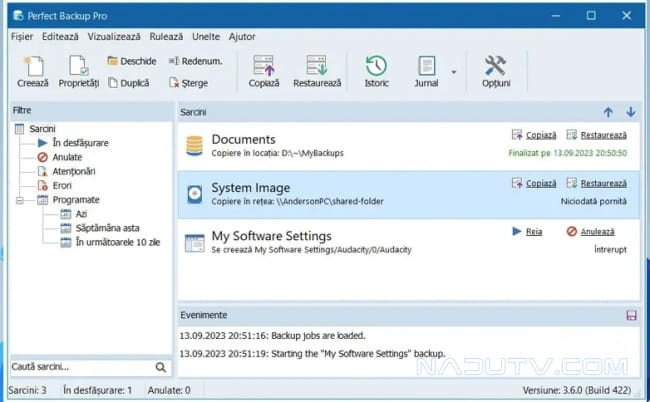
Task: Click the Starting My Software Settings event
Action: [312, 354]
